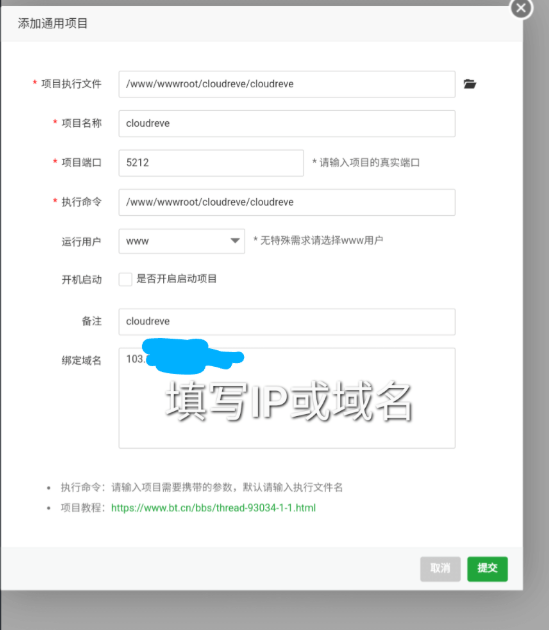The image size is (549, 630).
Task: Click inside the 绑定域名 text area
Action: tap(287, 398)
